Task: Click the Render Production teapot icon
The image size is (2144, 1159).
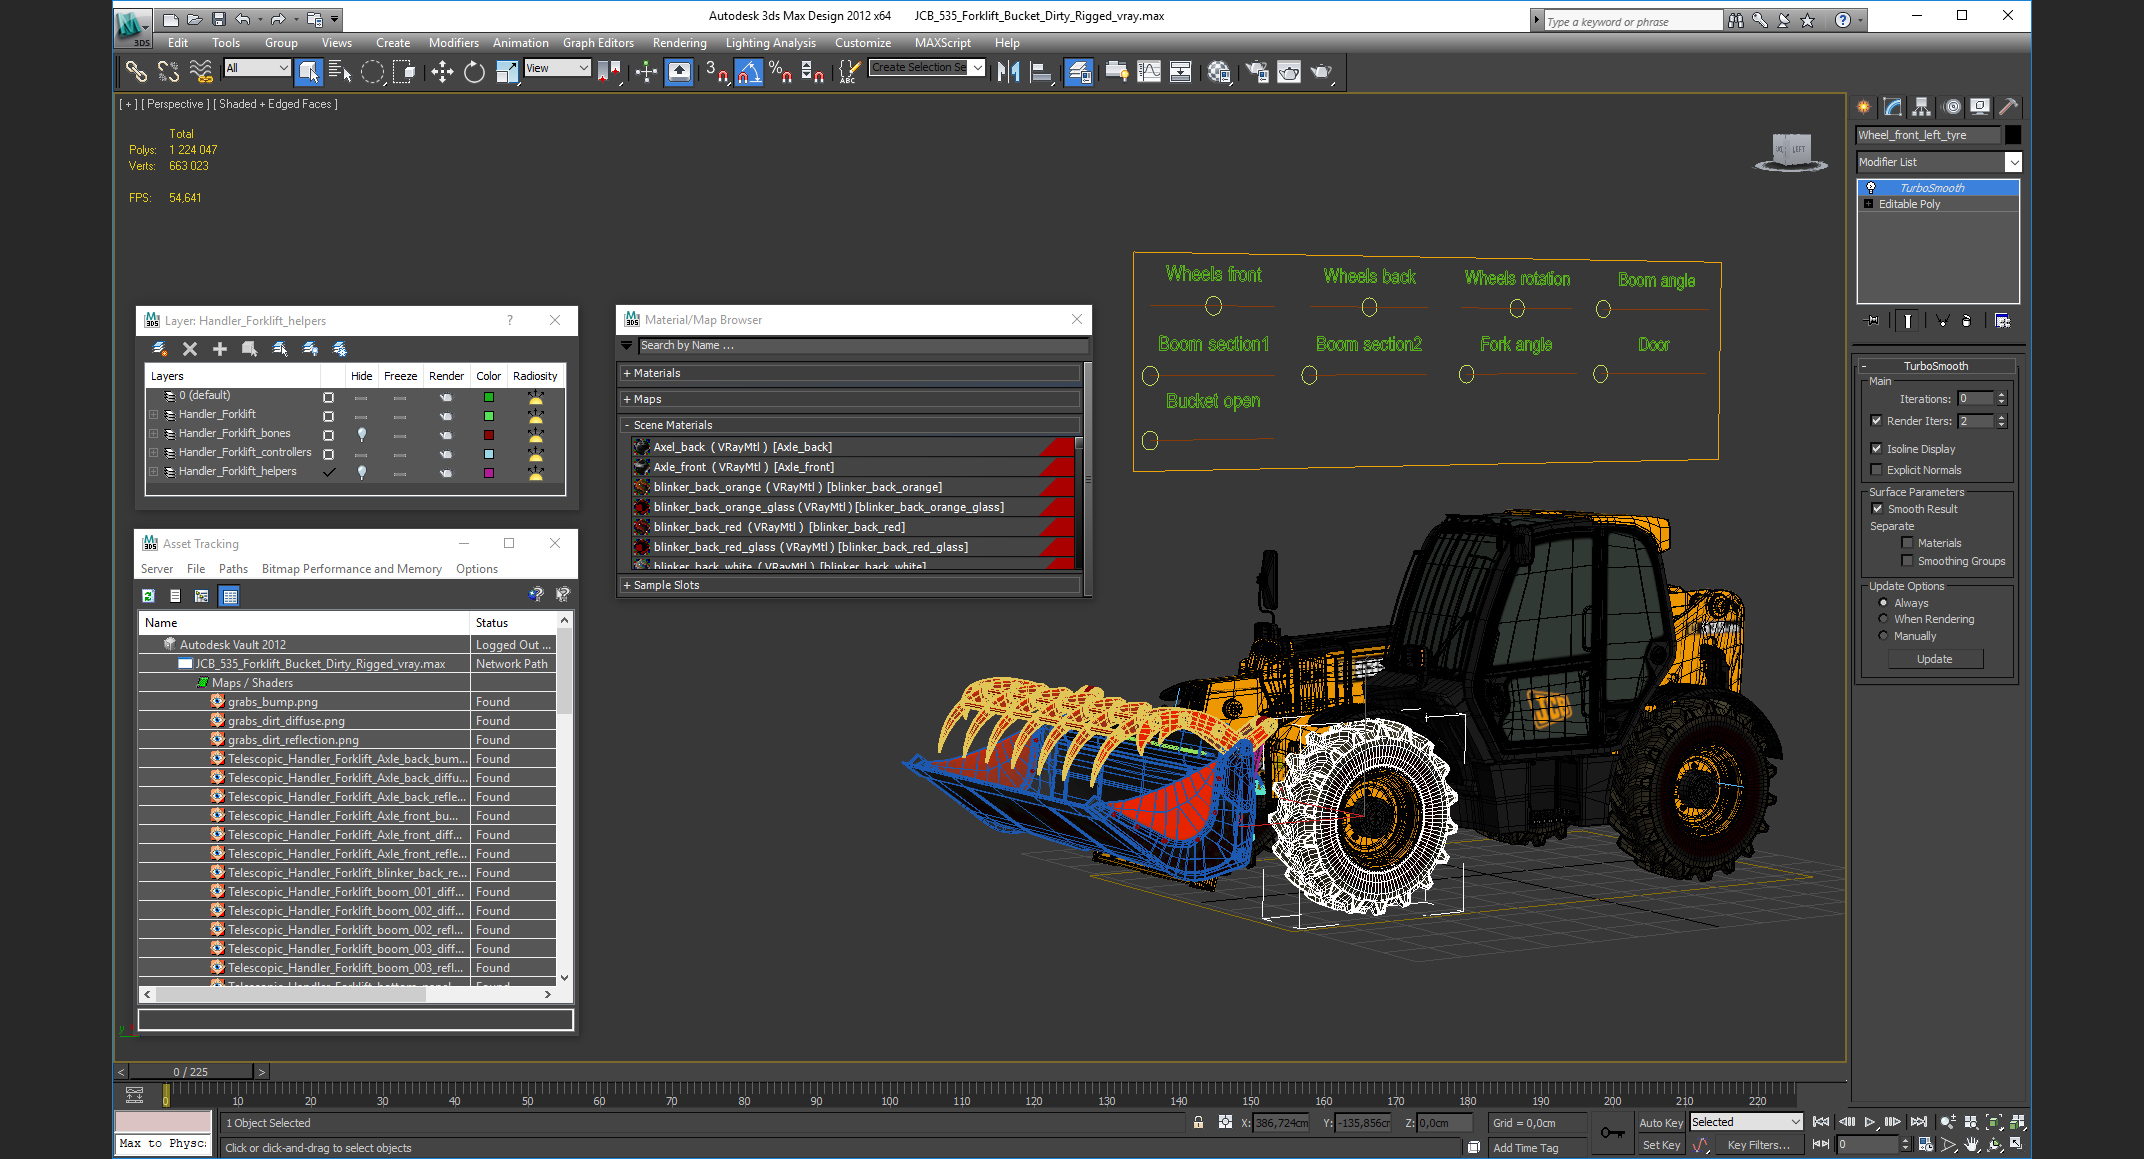Action: click(x=1321, y=71)
